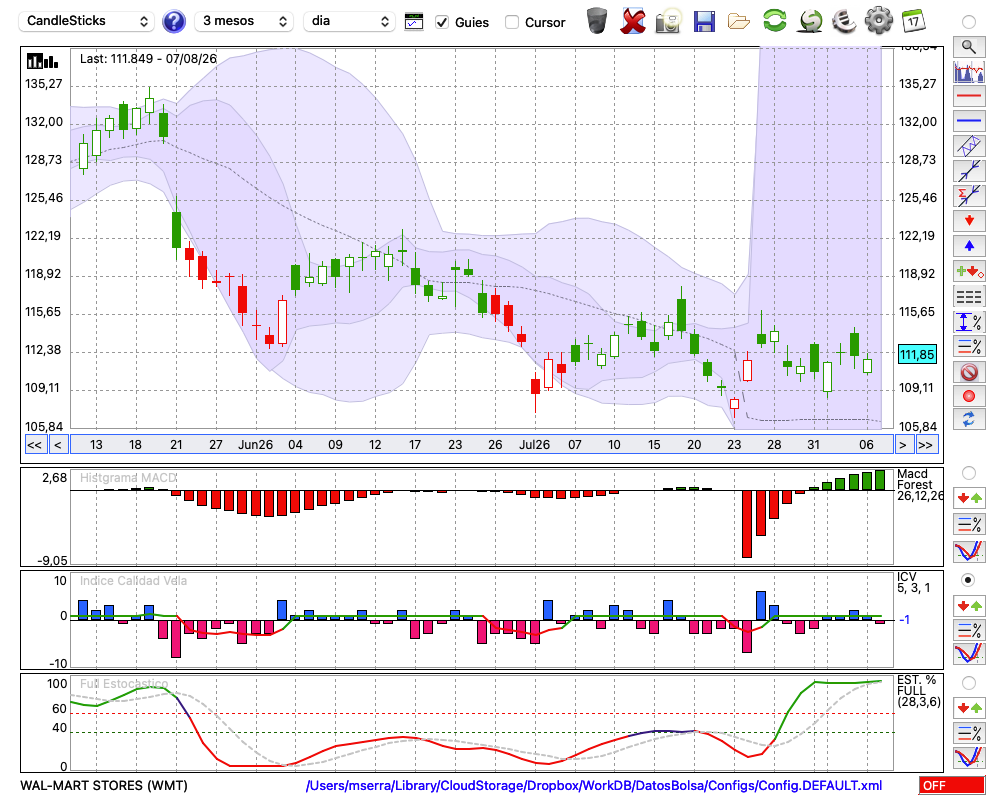Click the >> fast forward navigation button
Screen dimensions: 1000x800
[925, 445]
